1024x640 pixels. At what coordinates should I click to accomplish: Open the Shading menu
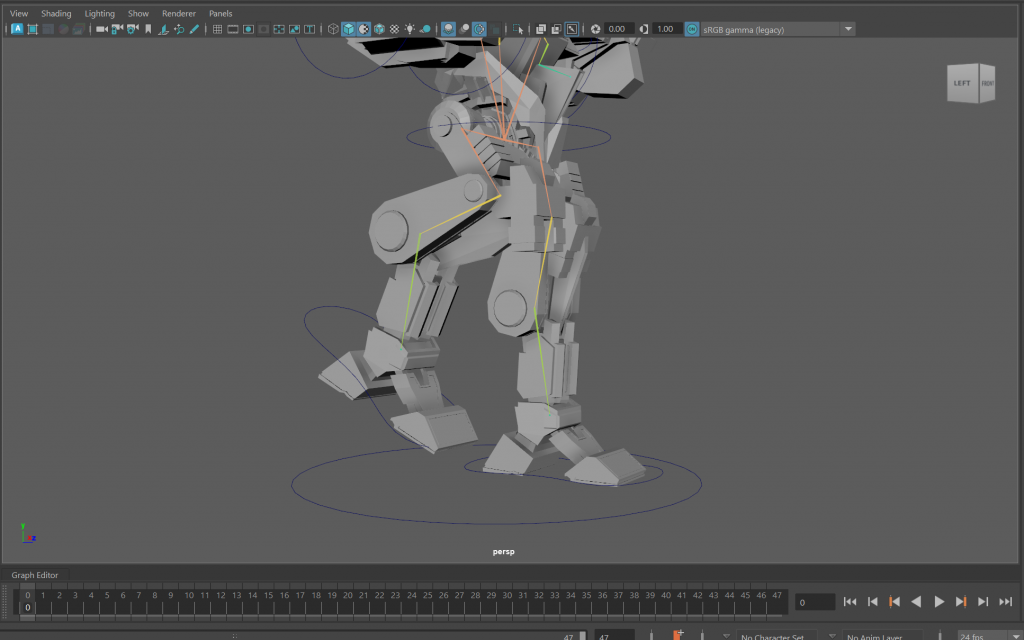[56, 13]
